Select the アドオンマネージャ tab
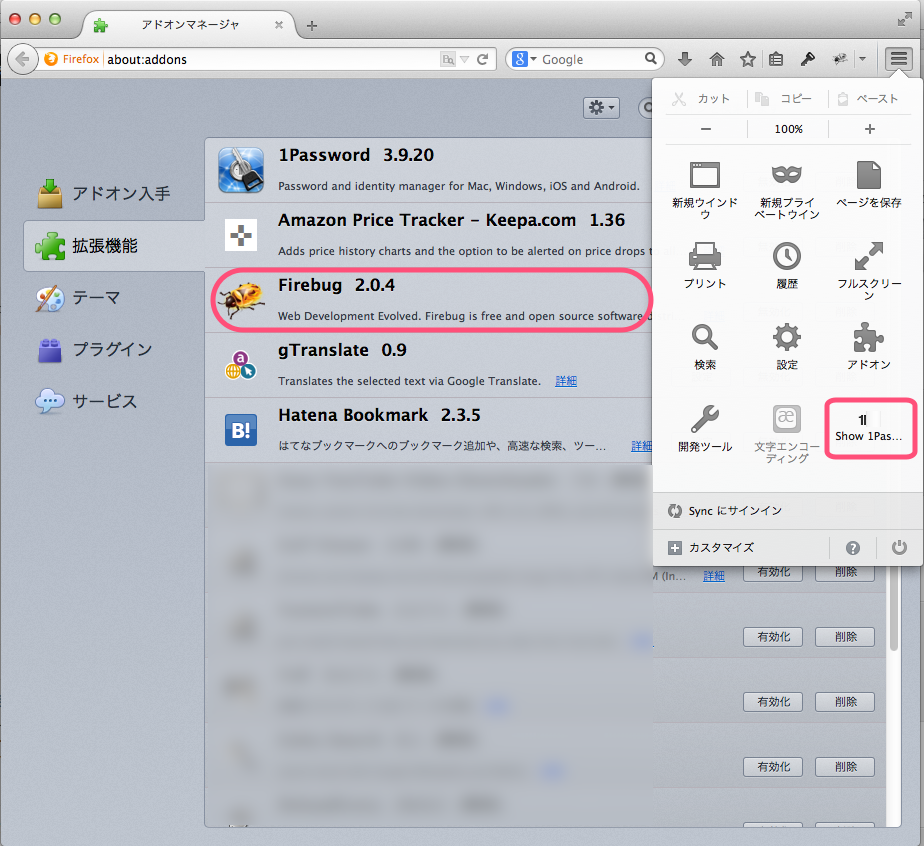This screenshot has height=846, width=924. pyautogui.click(x=190, y=25)
